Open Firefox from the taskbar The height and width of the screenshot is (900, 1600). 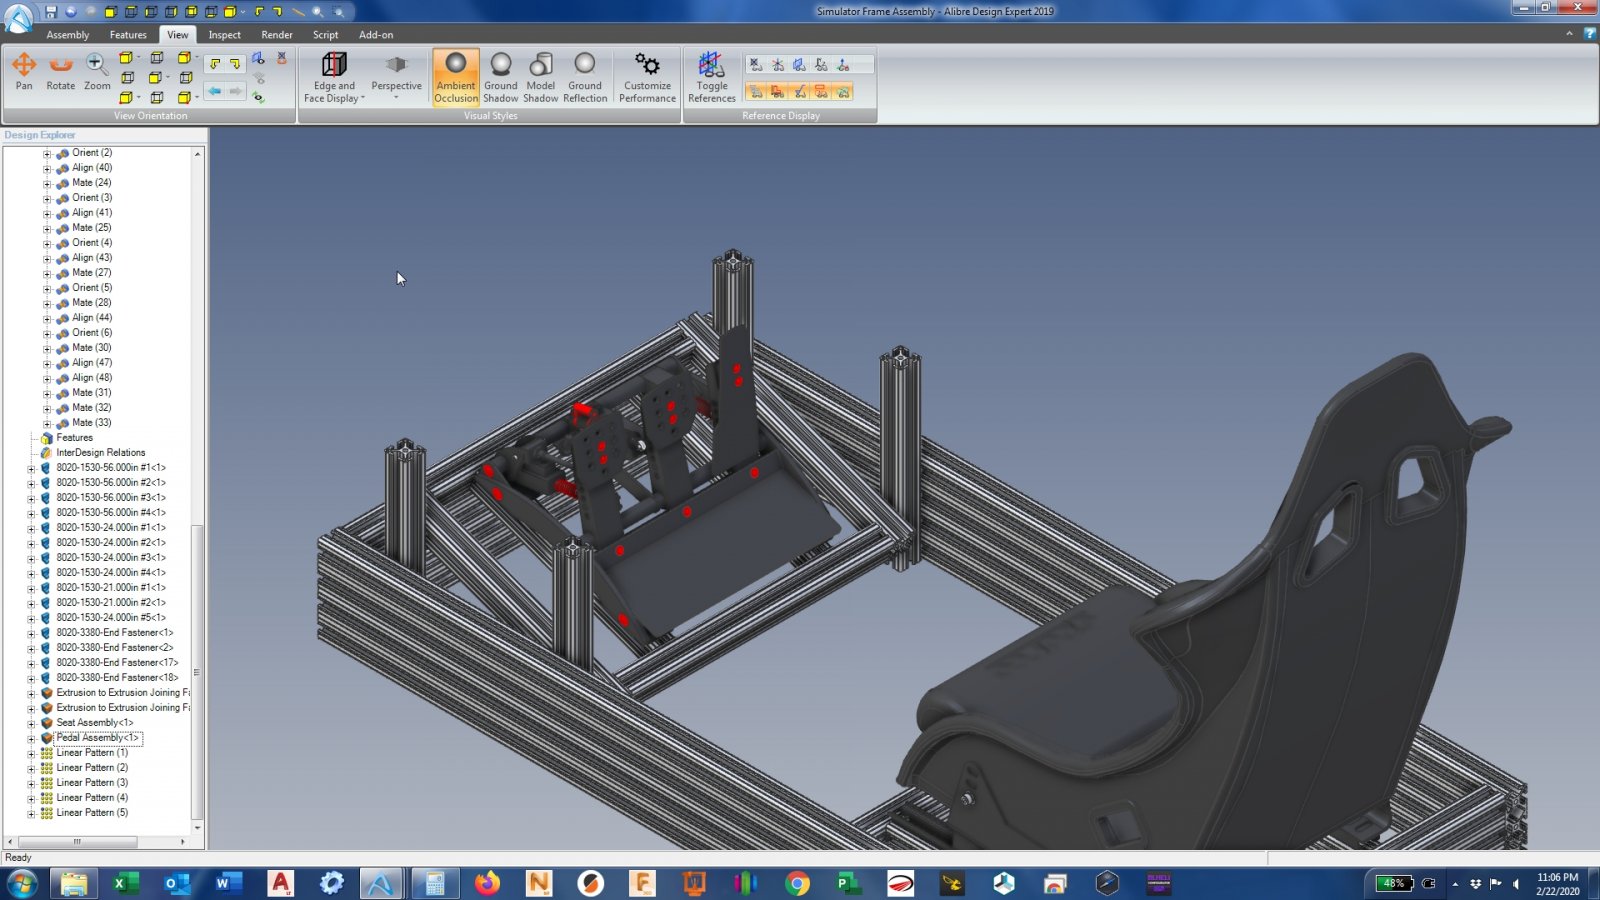point(487,883)
